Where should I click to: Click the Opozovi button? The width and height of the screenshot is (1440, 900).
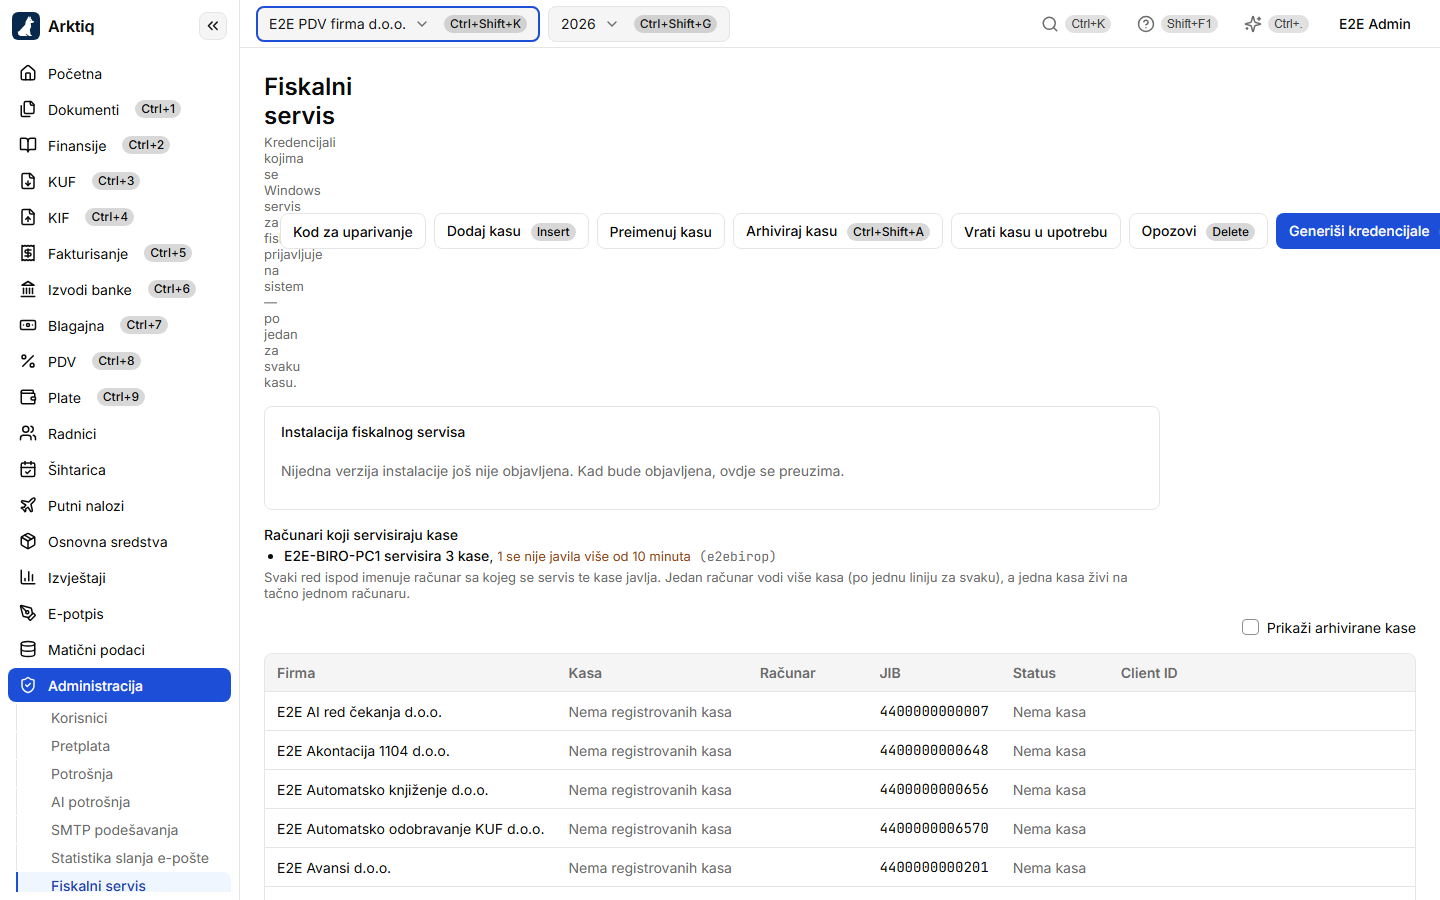coord(1198,231)
